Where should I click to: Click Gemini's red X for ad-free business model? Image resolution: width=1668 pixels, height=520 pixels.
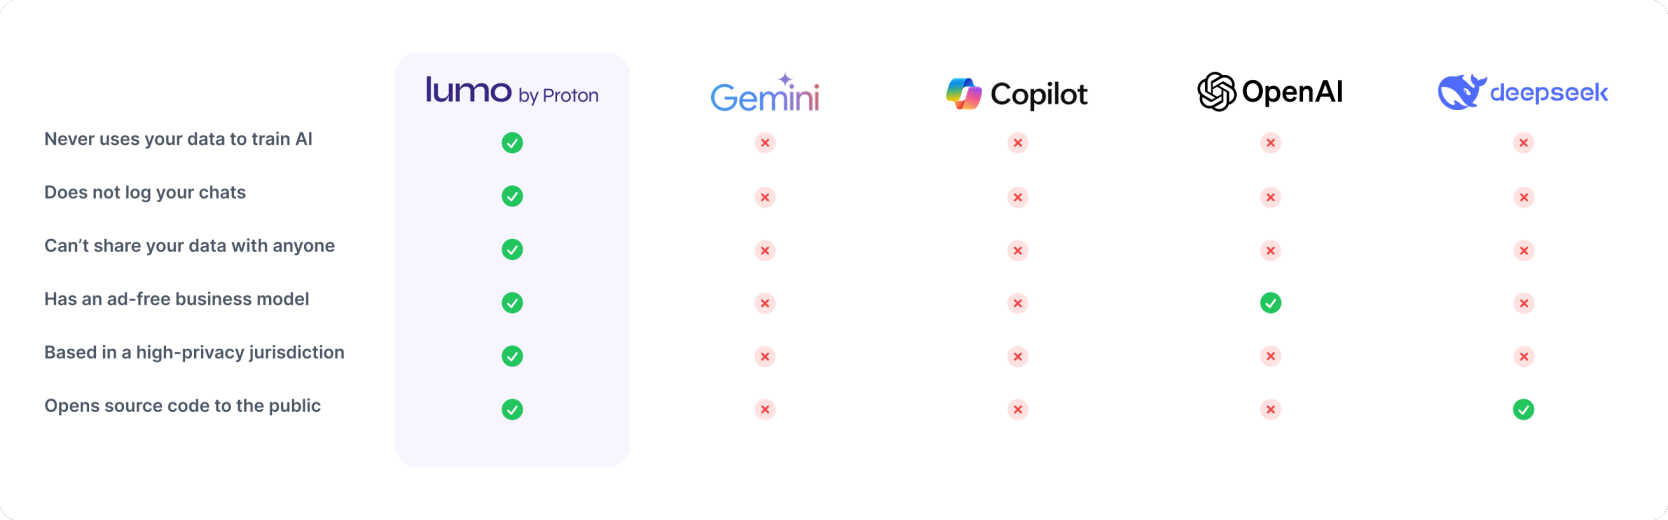(765, 303)
